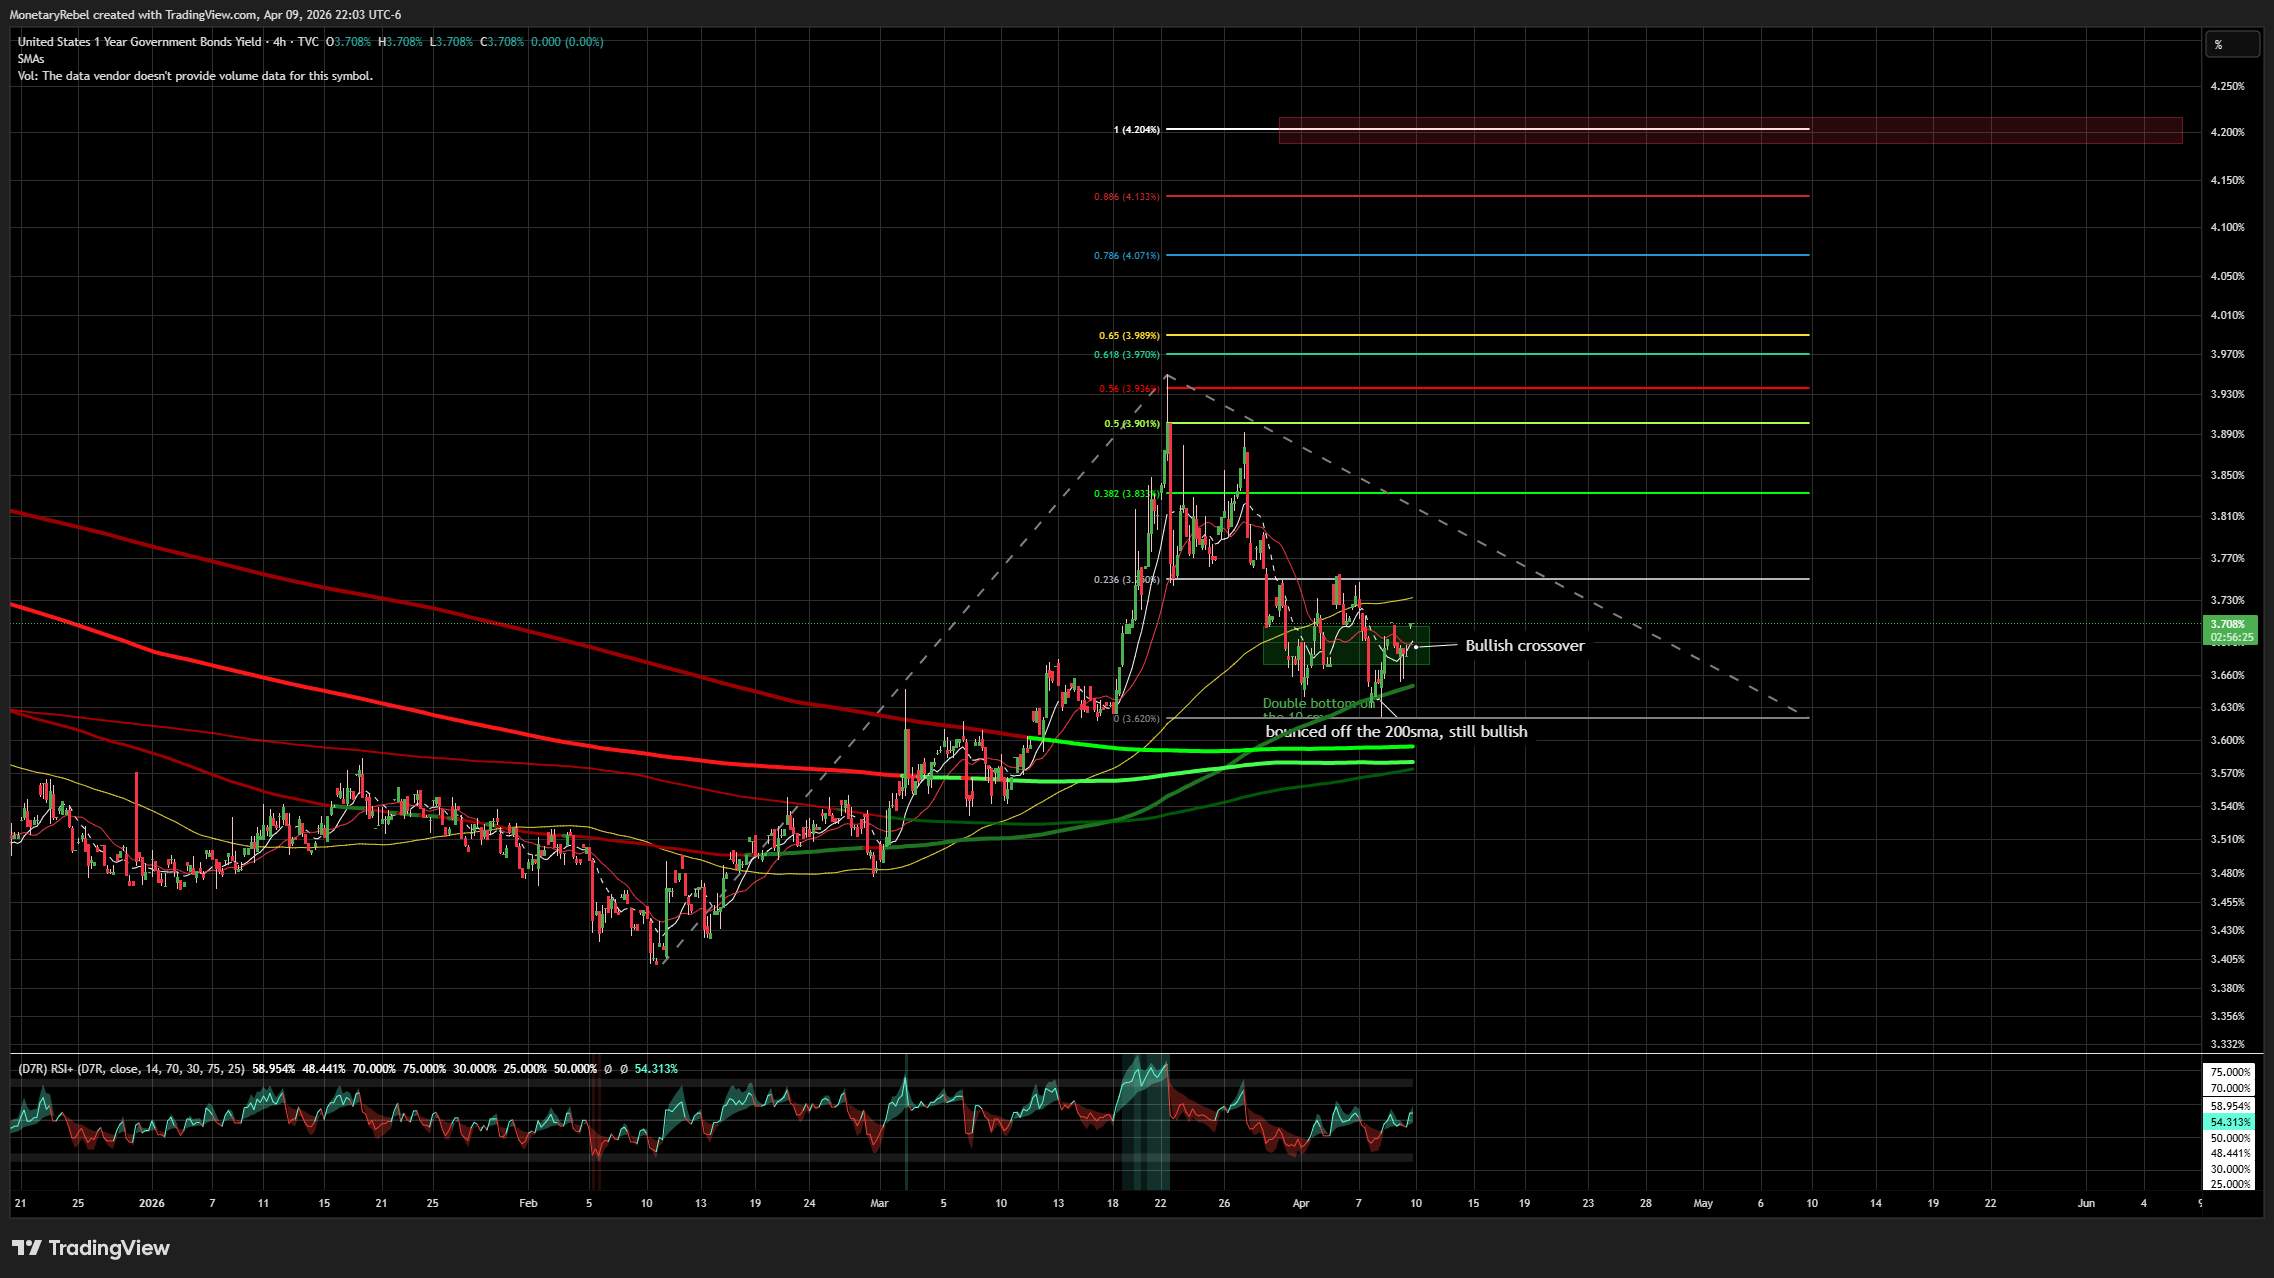Click the 2026 date axis label
Image resolution: width=2274 pixels, height=1278 pixels.
151,1203
